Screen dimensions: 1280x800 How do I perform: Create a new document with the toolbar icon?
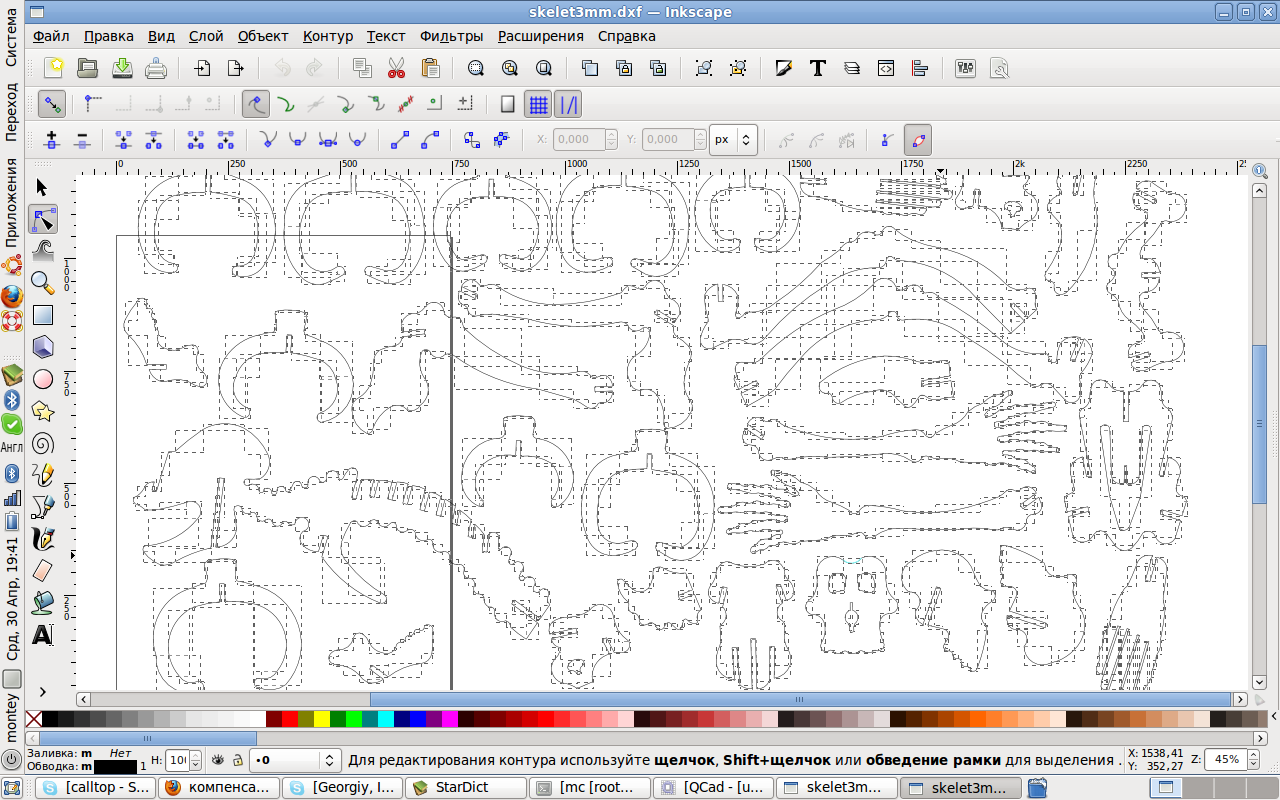click(x=54, y=68)
